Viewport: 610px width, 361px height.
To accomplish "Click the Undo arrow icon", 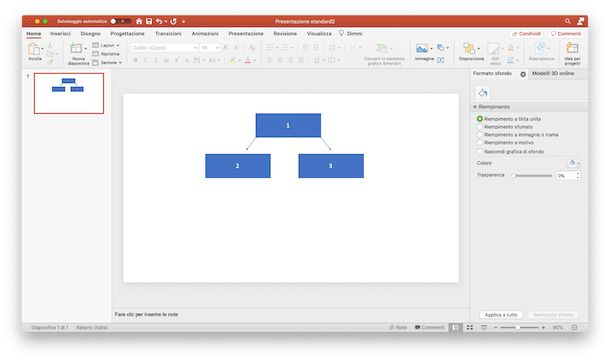I will (x=159, y=21).
